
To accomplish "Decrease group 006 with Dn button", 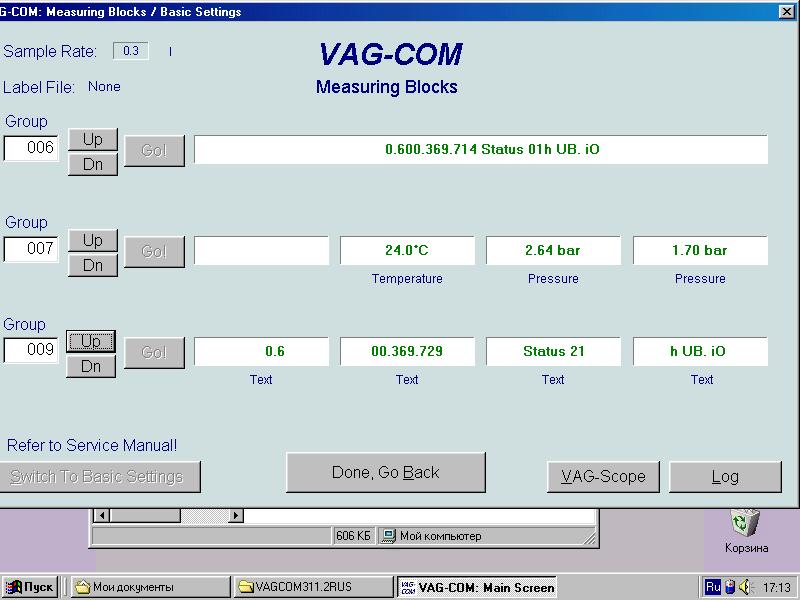I will [x=93, y=164].
